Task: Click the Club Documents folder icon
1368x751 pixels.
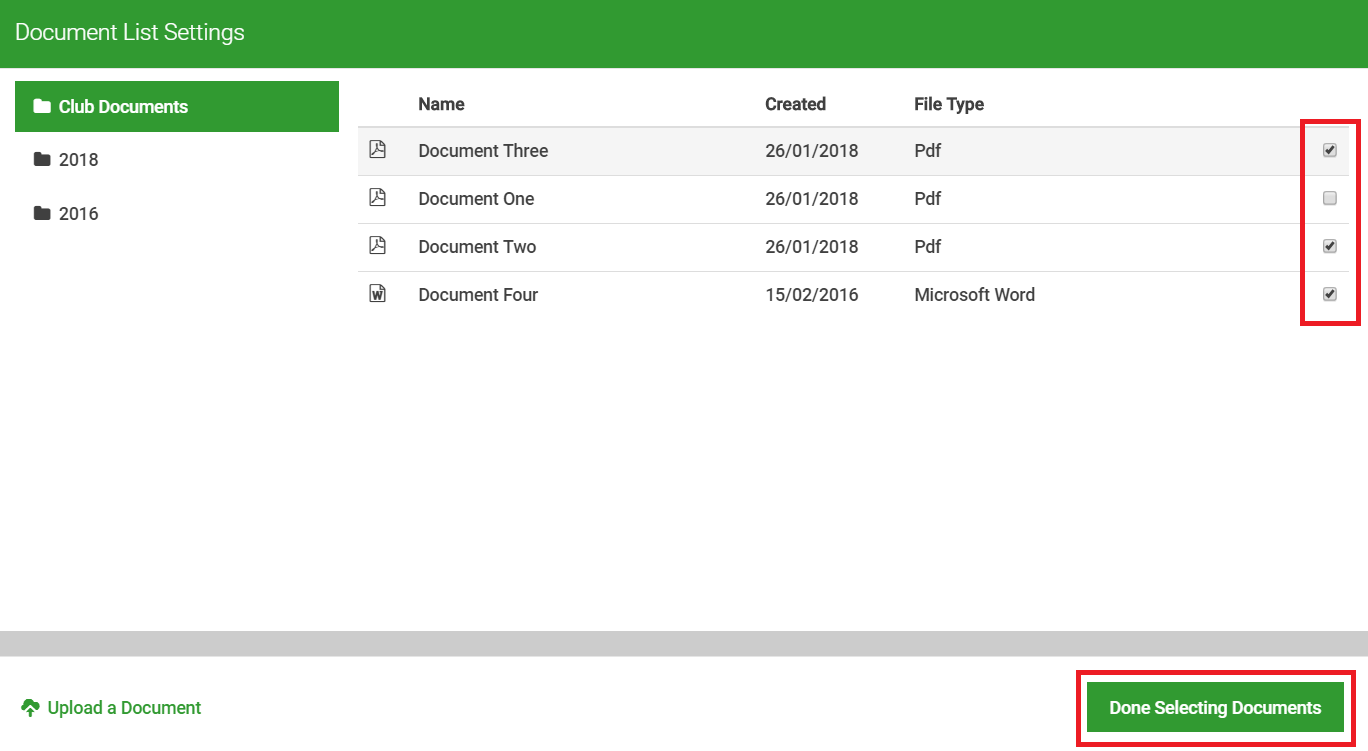Action: tap(42, 106)
